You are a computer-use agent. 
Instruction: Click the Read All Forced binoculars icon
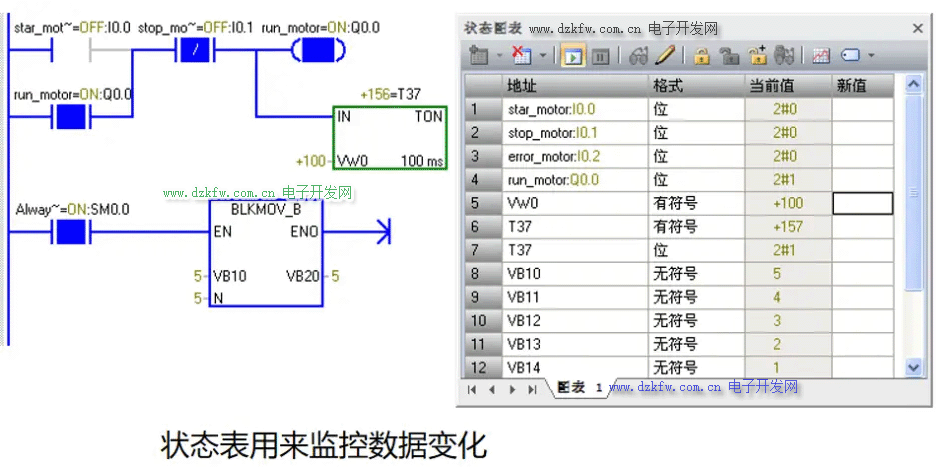tap(784, 56)
